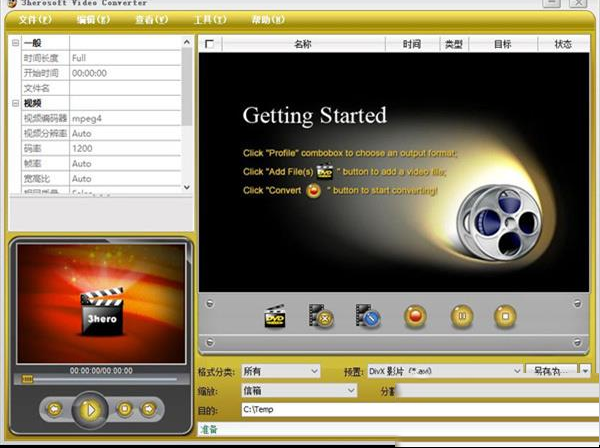Stop conversion with the round stop button

coord(505,318)
